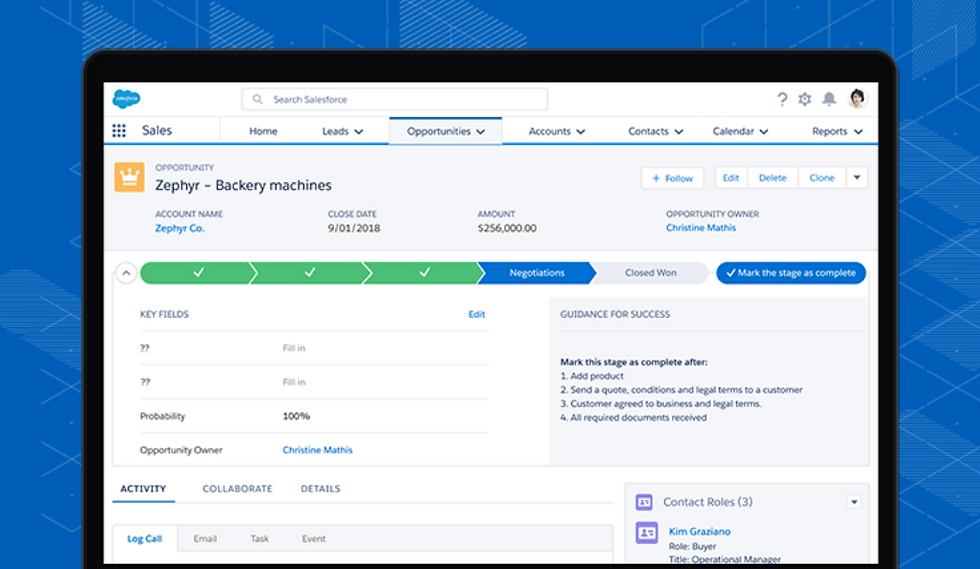The image size is (980, 569).
Task: Select the Task activity tab
Action: point(259,538)
